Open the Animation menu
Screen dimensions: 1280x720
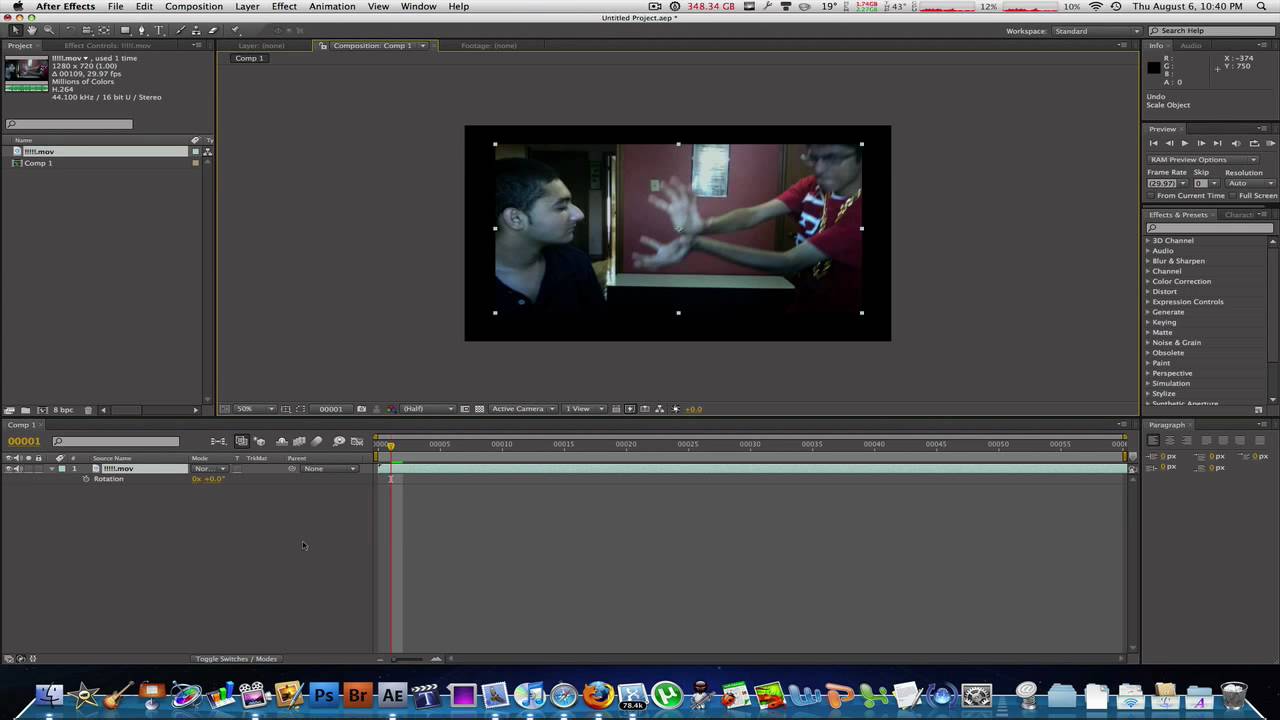pyautogui.click(x=332, y=7)
